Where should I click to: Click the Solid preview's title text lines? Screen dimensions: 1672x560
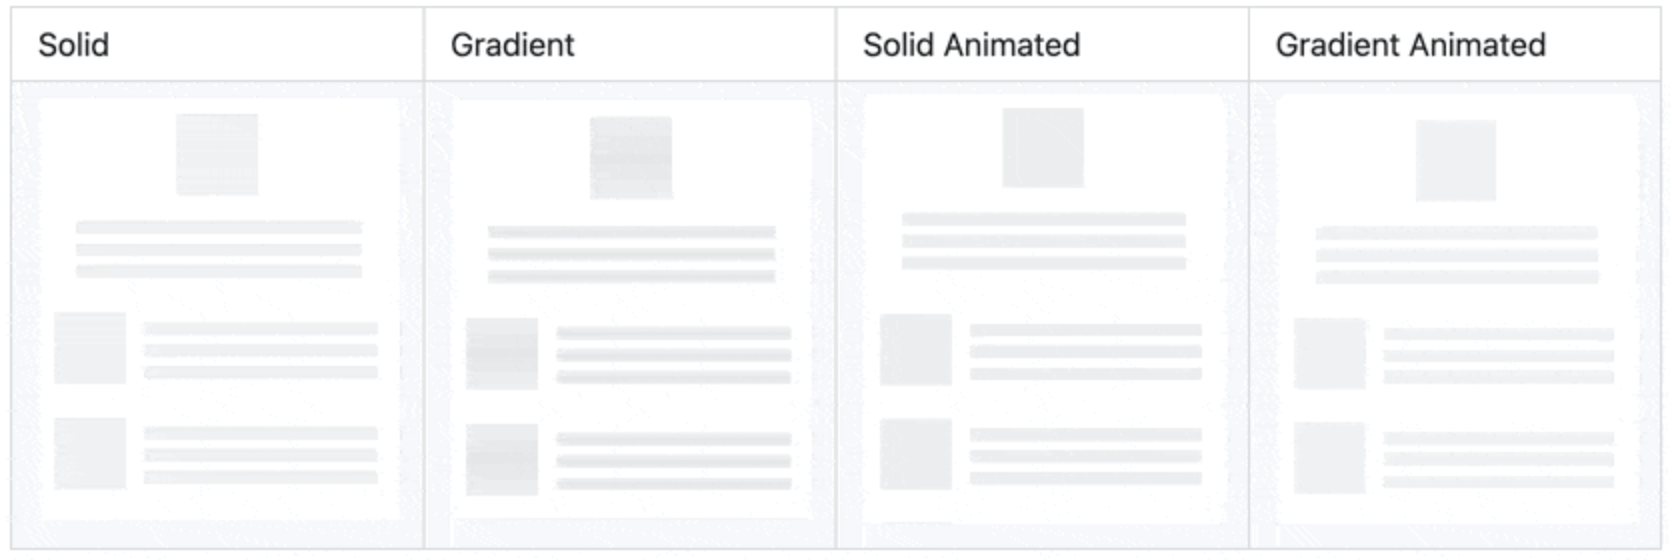pyautogui.click(x=219, y=249)
